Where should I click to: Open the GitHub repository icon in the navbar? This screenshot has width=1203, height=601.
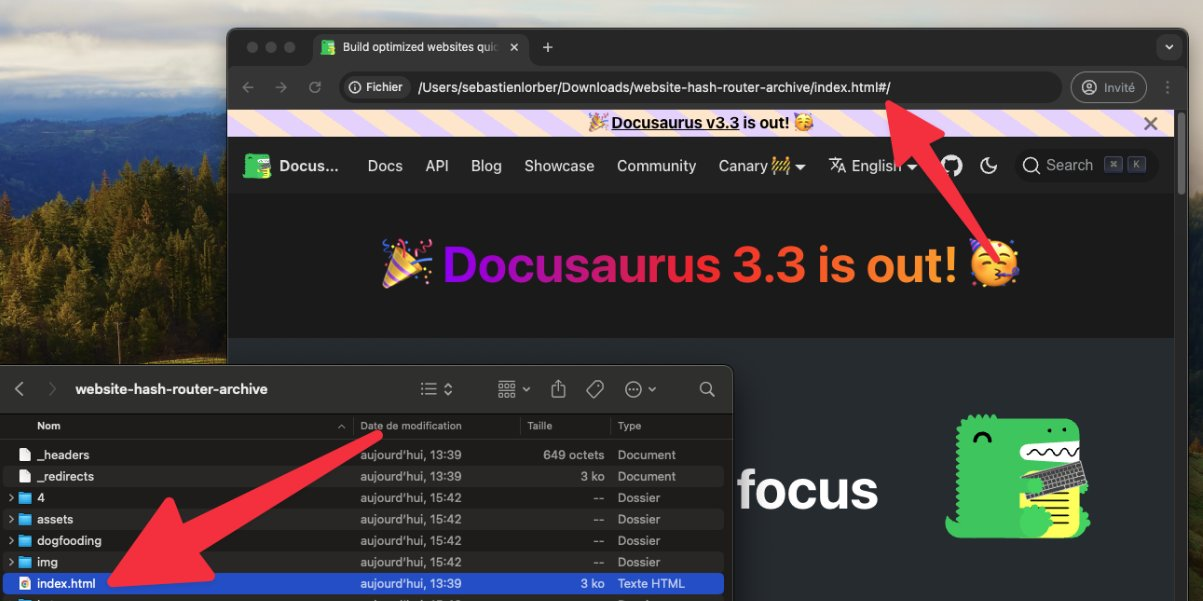coord(950,165)
